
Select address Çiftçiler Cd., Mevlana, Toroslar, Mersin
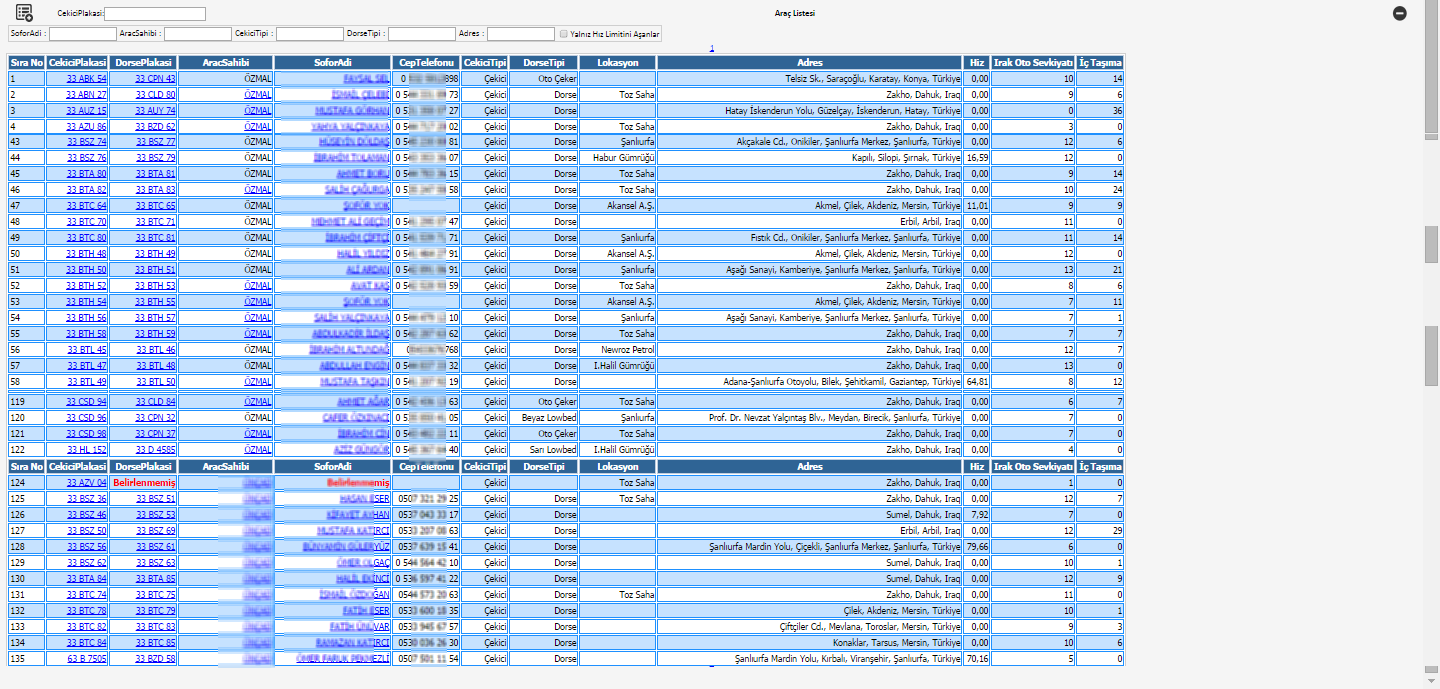coord(870,627)
